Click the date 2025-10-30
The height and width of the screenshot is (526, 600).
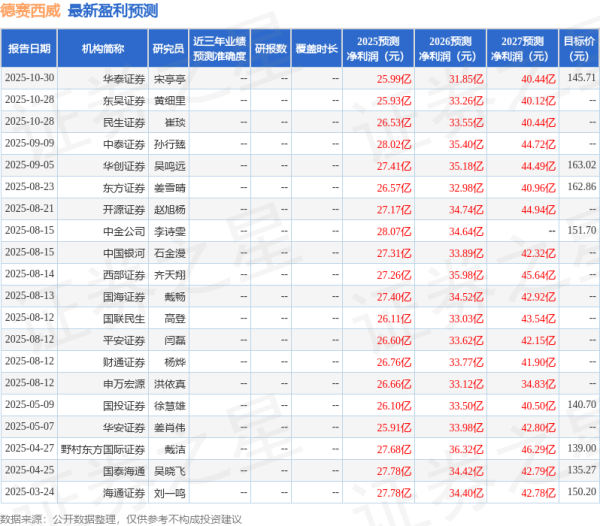pos(29,78)
